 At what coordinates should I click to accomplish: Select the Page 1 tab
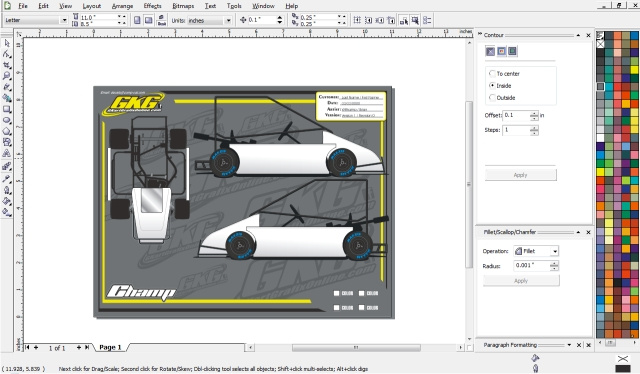pyautogui.click(x=110, y=347)
